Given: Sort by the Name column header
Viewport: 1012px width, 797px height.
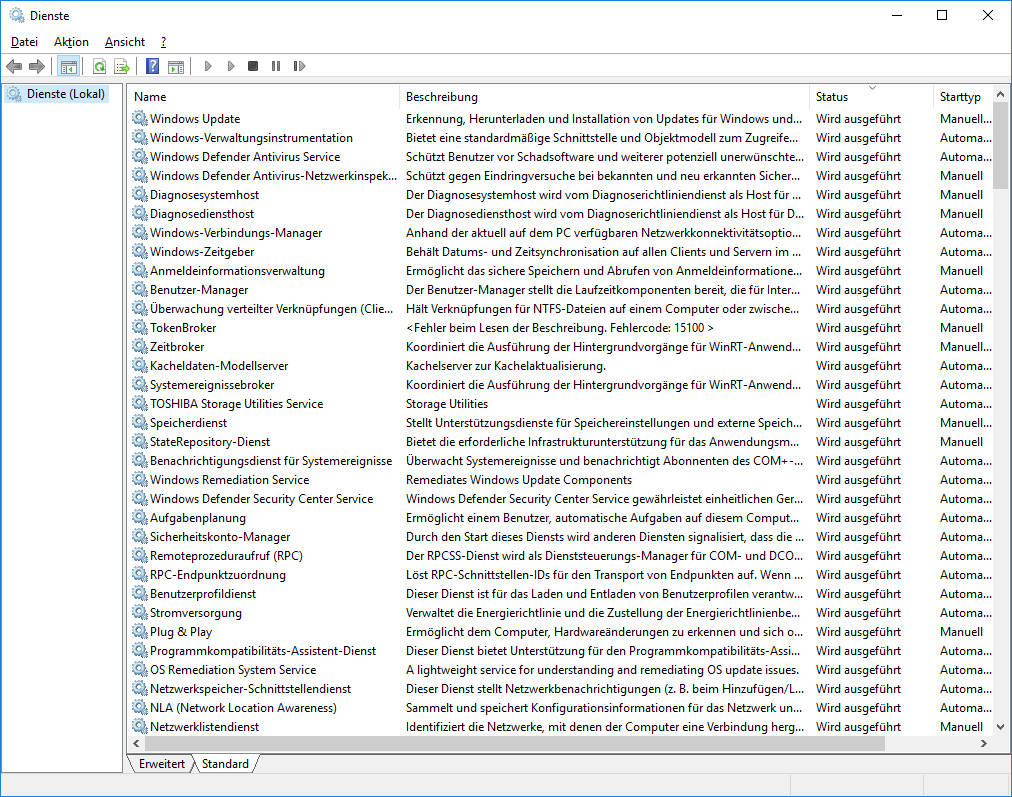Looking at the screenshot, I should click(264, 97).
